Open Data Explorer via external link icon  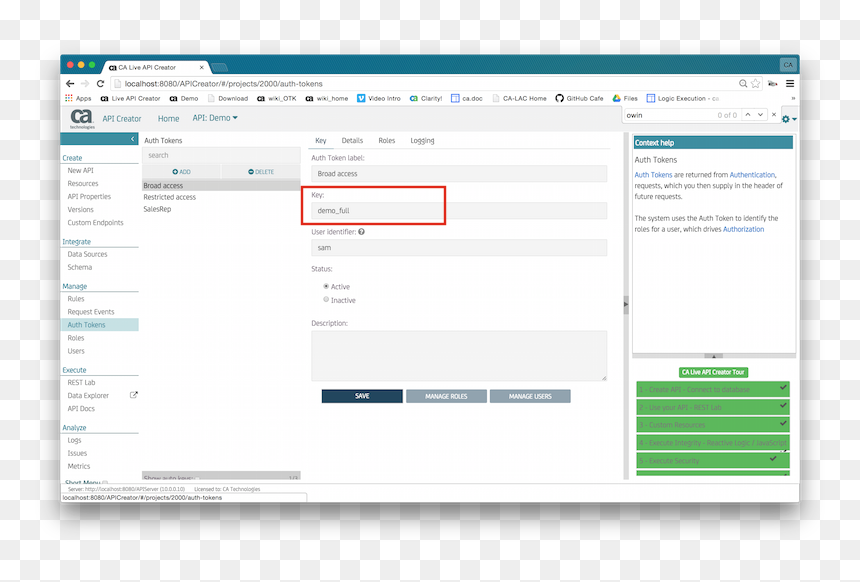tap(133, 395)
